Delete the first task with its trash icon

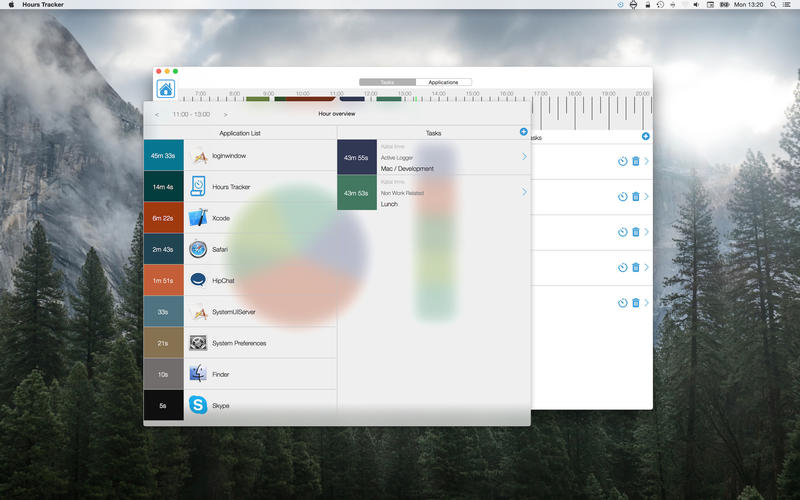tap(635, 161)
